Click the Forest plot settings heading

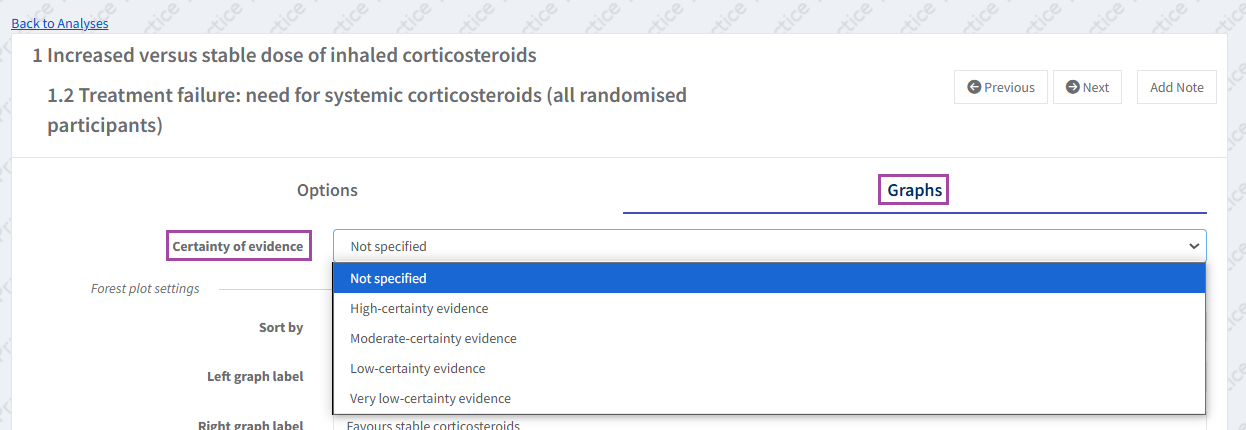[145, 289]
